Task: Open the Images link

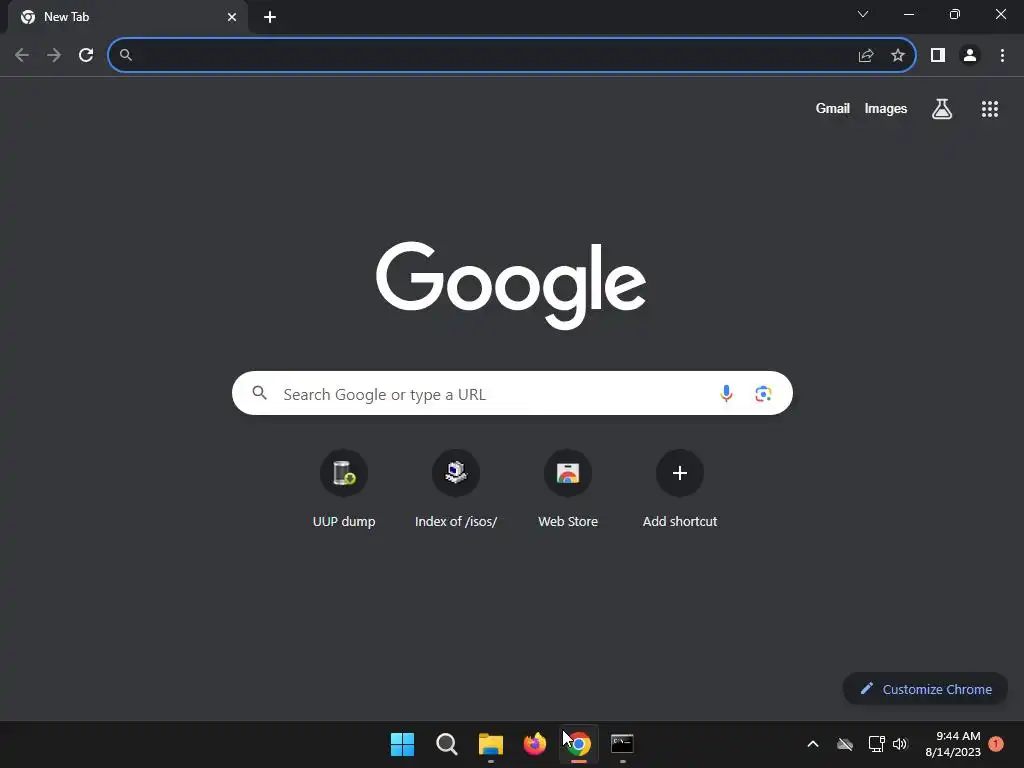Action: pyautogui.click(x=886, y=108)
